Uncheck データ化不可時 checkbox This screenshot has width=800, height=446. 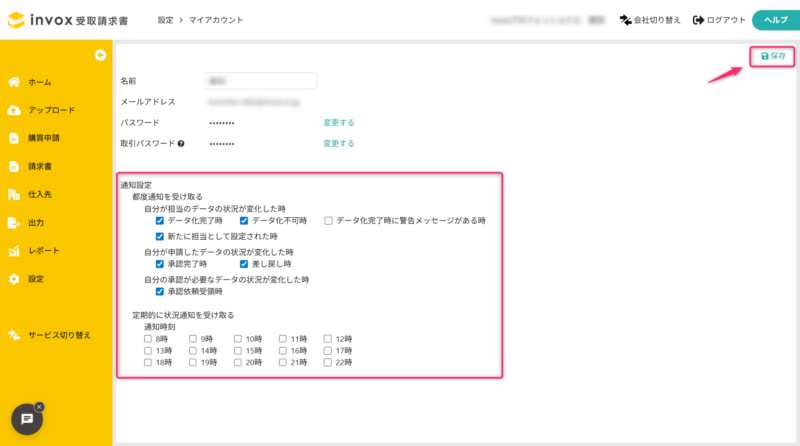point(244,220)
